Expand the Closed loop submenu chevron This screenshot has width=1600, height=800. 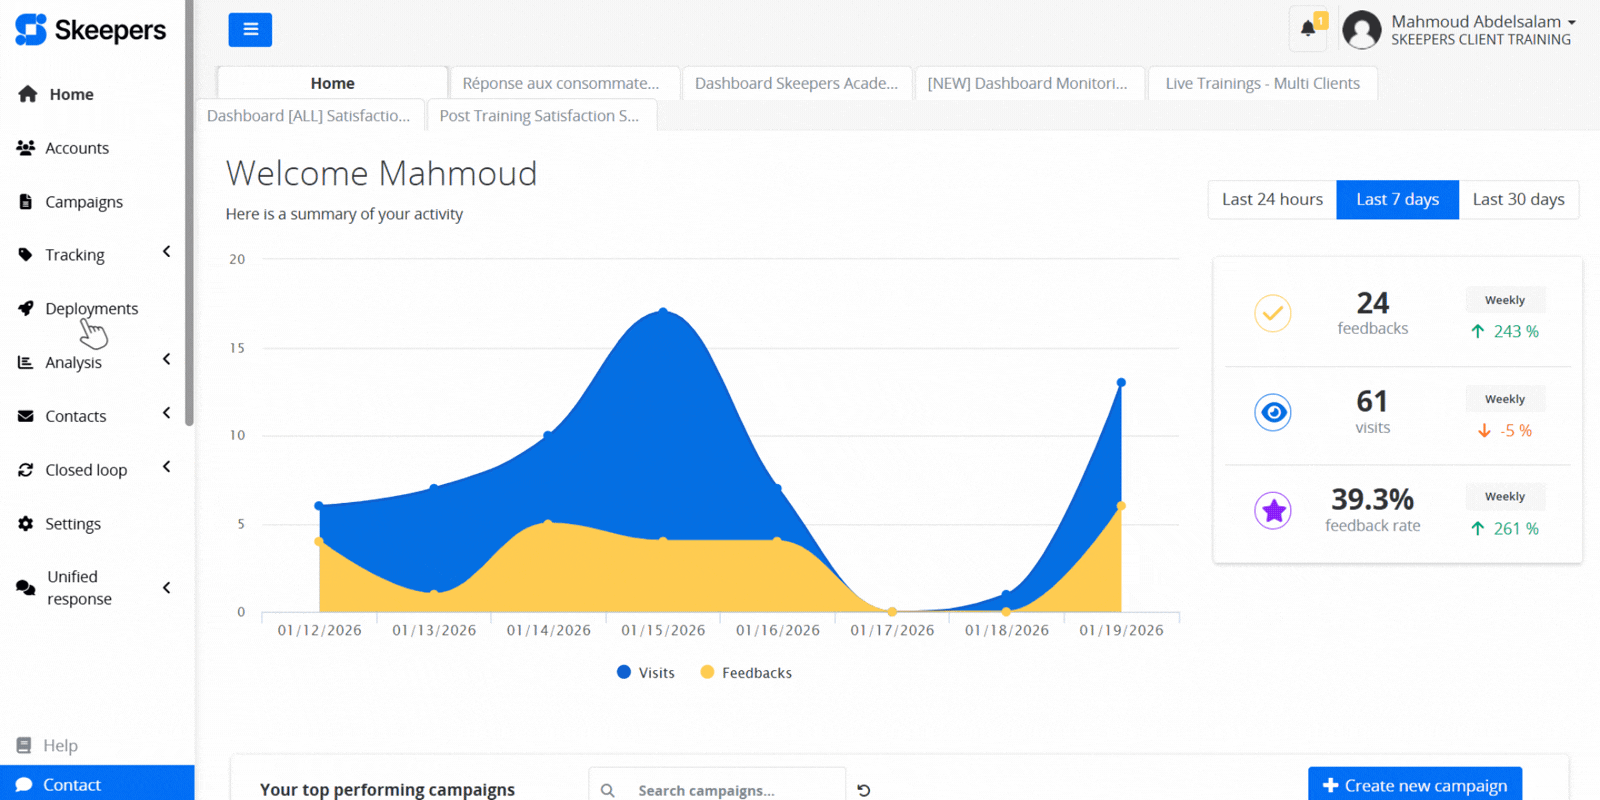click(x=167, y=467)
